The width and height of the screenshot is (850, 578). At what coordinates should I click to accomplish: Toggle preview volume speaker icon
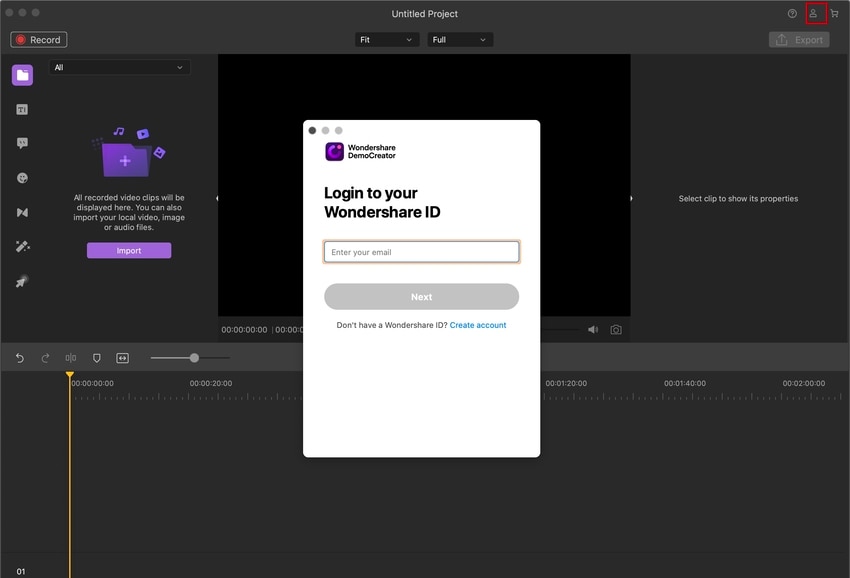593,330
